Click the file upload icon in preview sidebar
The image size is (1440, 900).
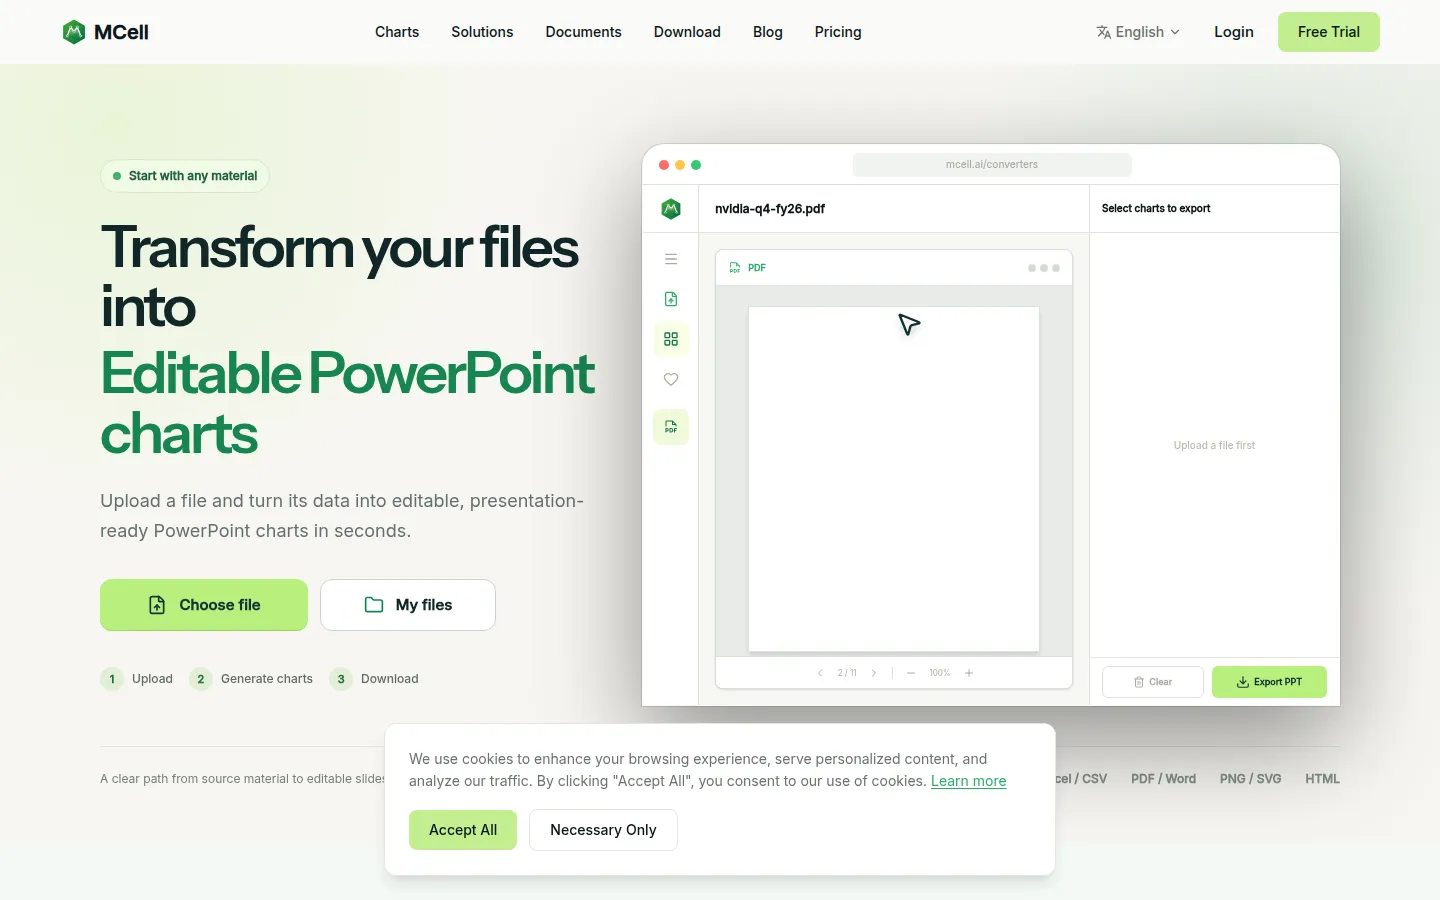671,299
